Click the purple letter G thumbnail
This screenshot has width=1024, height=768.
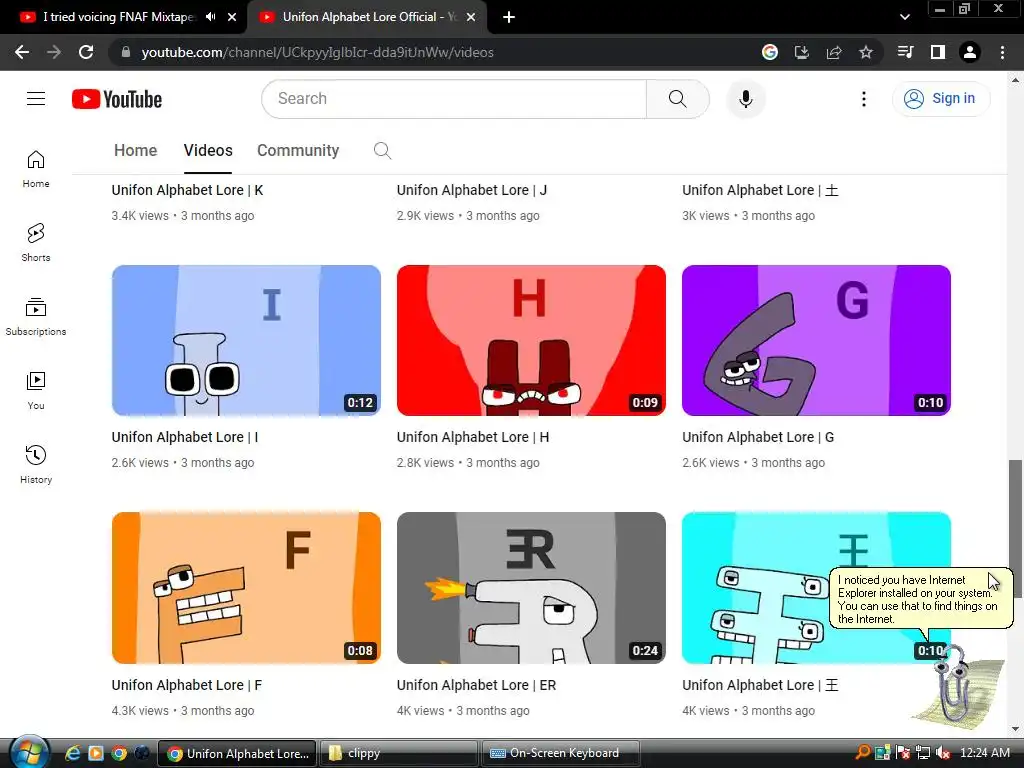pyautogui.click(x=816, y=340)
